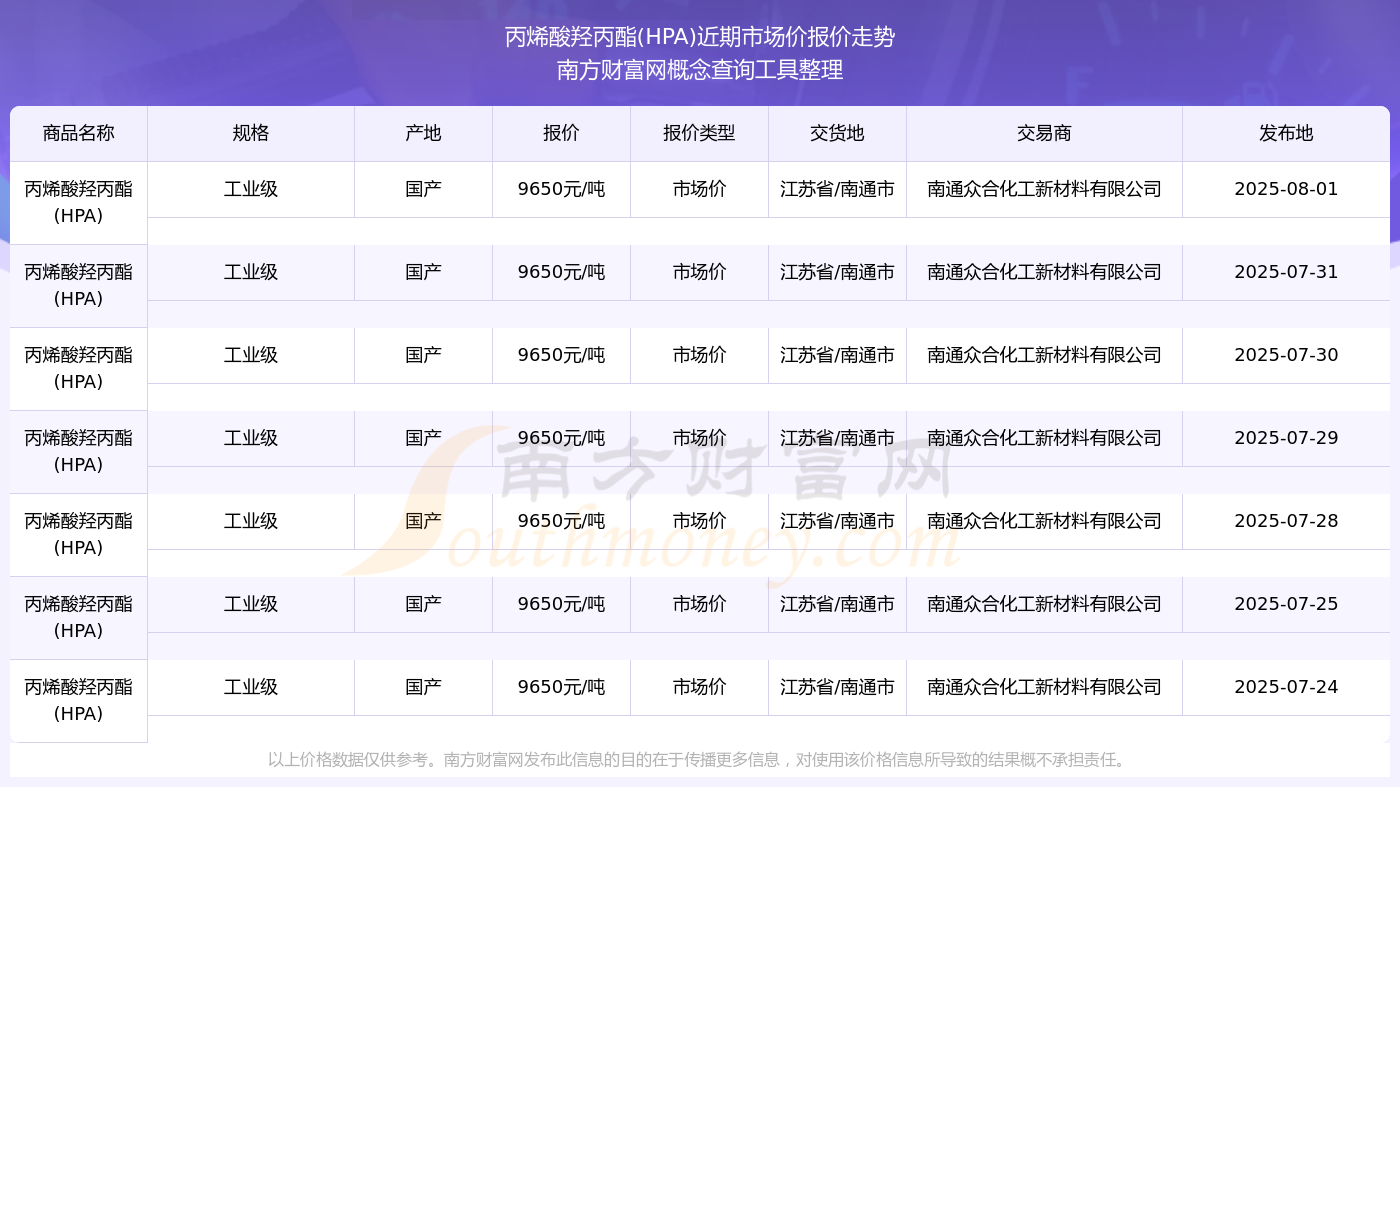Click the 9650元/吨 price in 2025-08-01 row
Image resolution: width=1400 pixels, height=1205 pixels.
click(x=562, y=189)
